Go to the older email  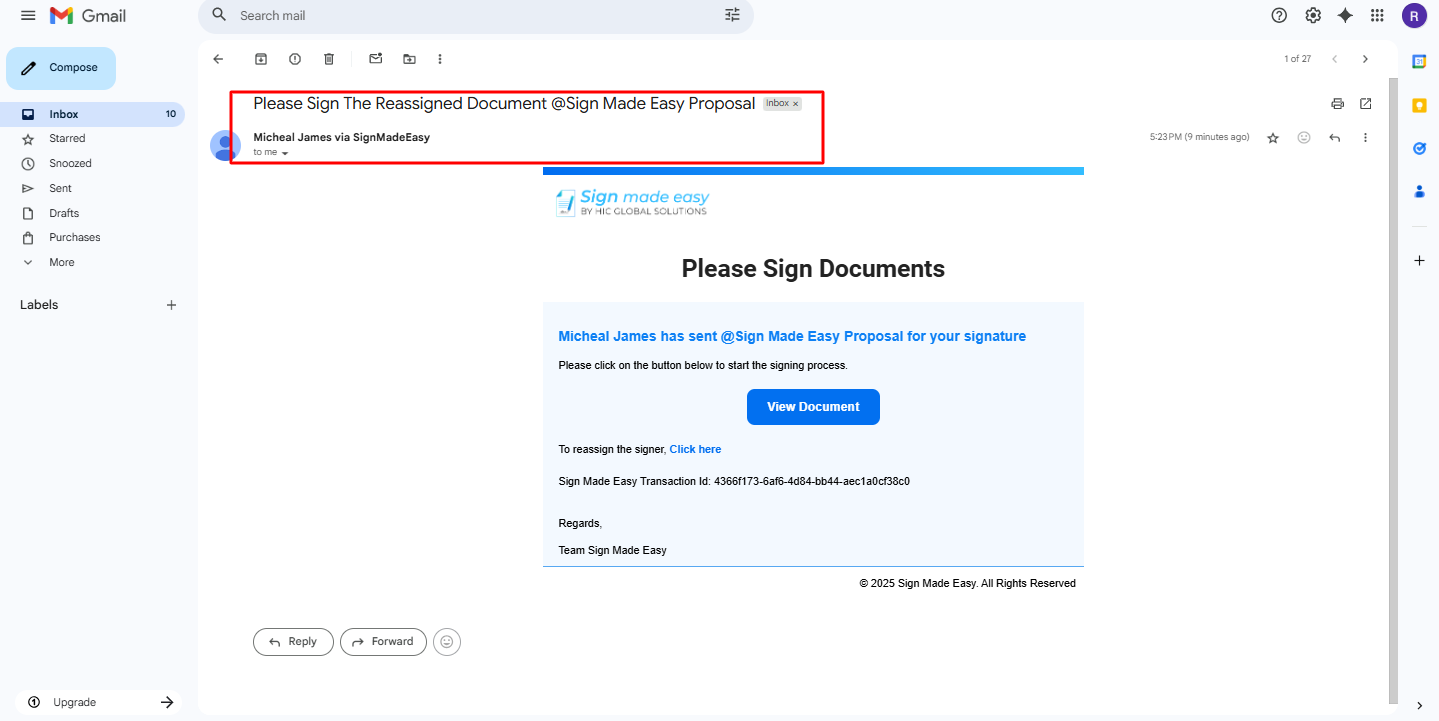1365,59
